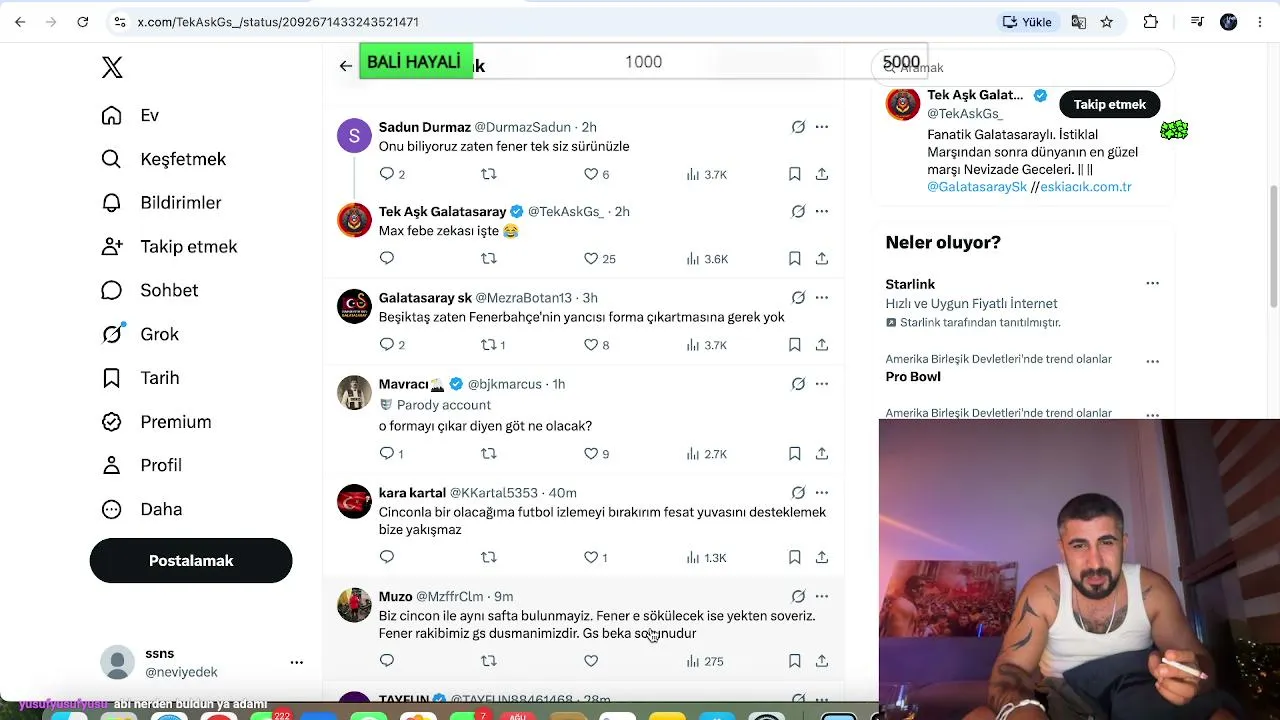Image resolution: width=1280 pixels, height=720 pixels.
Task: Open kara kartal's profile avatar
Action: point(354,501)
